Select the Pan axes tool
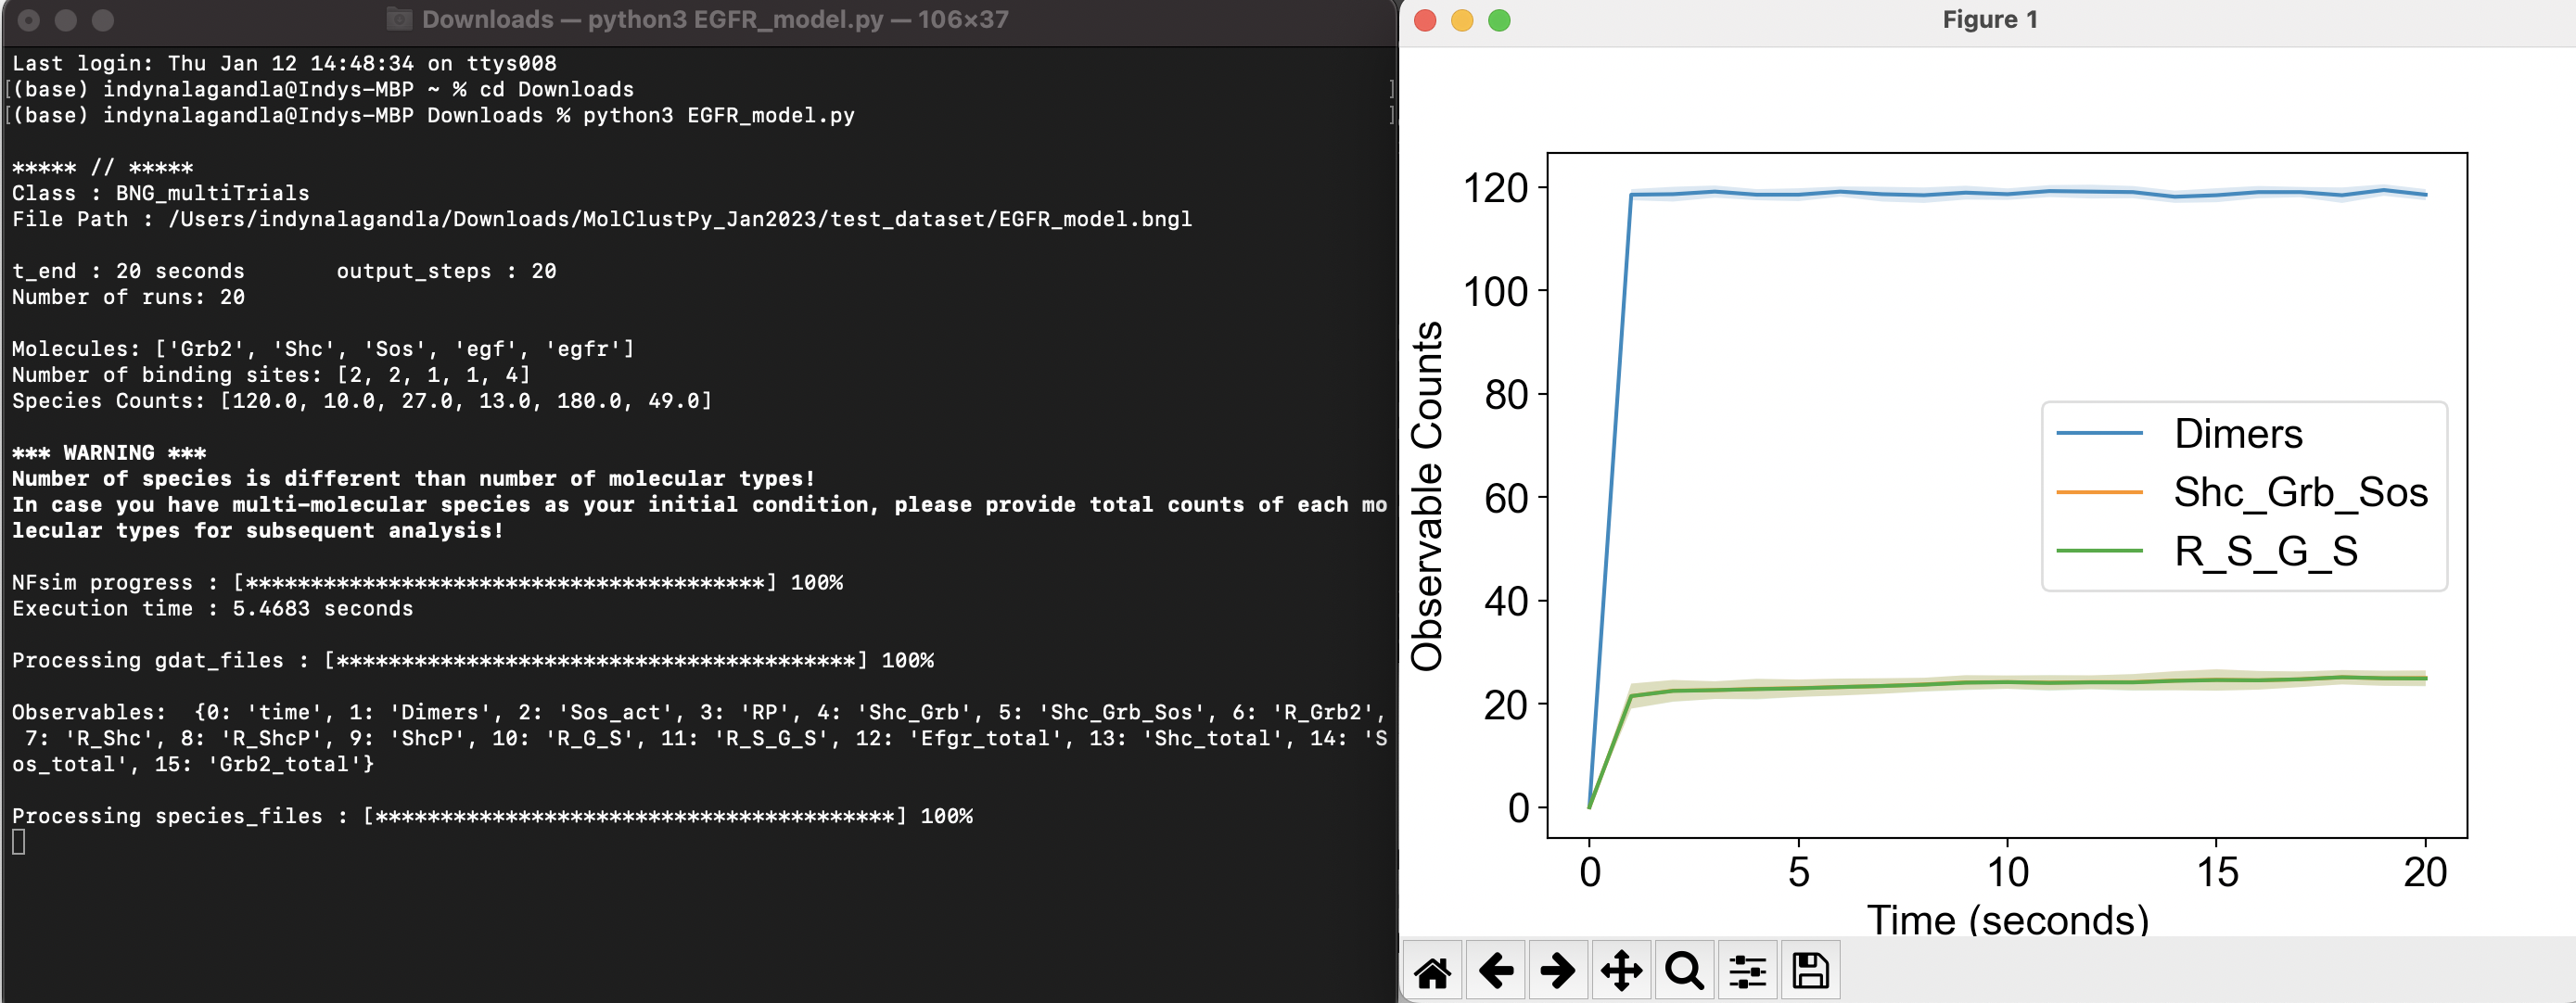This screenshot has height=1003, width=2576. [1621, 970]
